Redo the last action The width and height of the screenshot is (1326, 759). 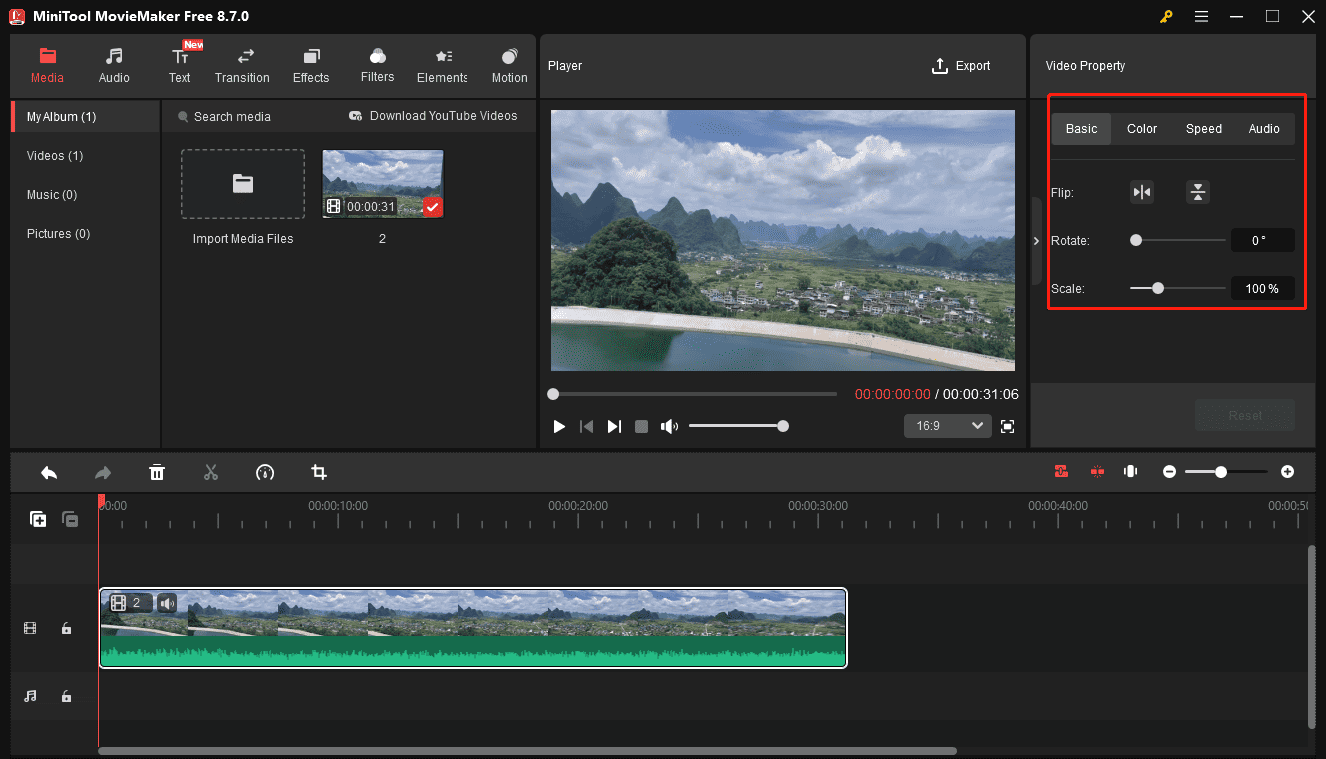pyautogui.click(x=102, y=473)
